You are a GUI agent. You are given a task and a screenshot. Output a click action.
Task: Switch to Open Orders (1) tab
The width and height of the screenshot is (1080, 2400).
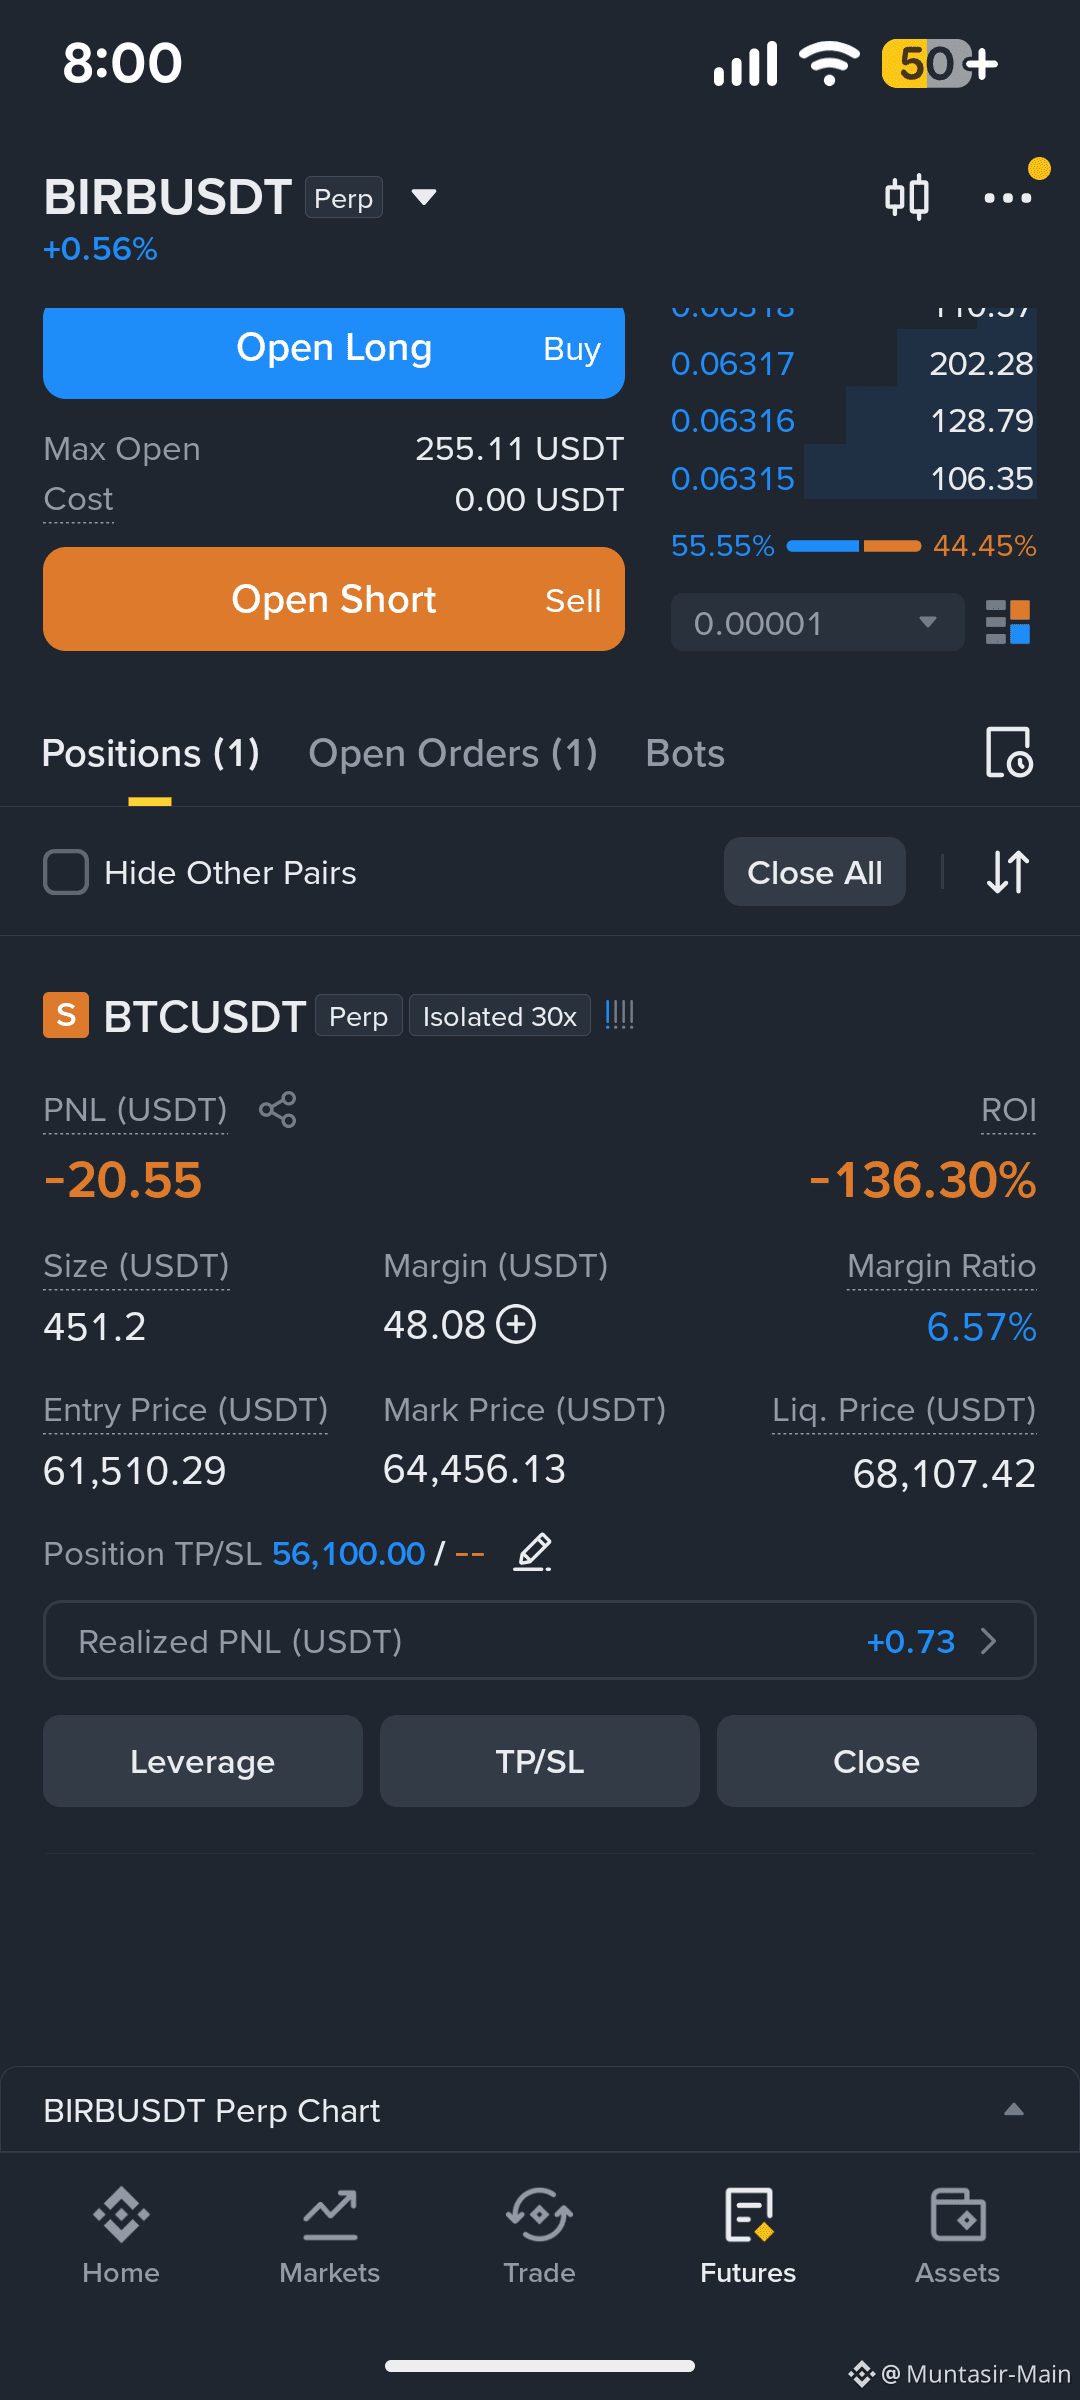(x=453, y=753)
